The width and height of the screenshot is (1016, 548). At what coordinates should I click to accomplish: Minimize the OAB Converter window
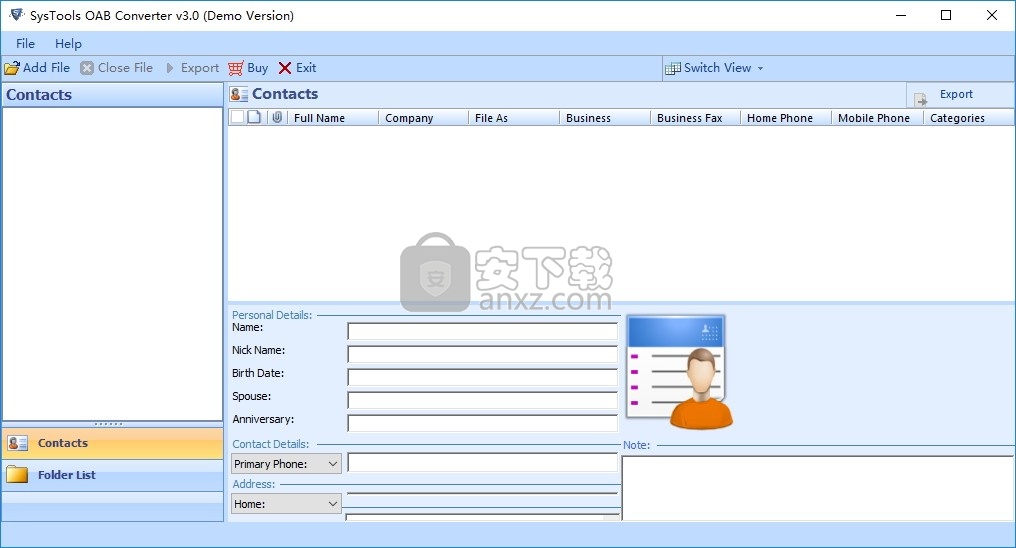901,15
